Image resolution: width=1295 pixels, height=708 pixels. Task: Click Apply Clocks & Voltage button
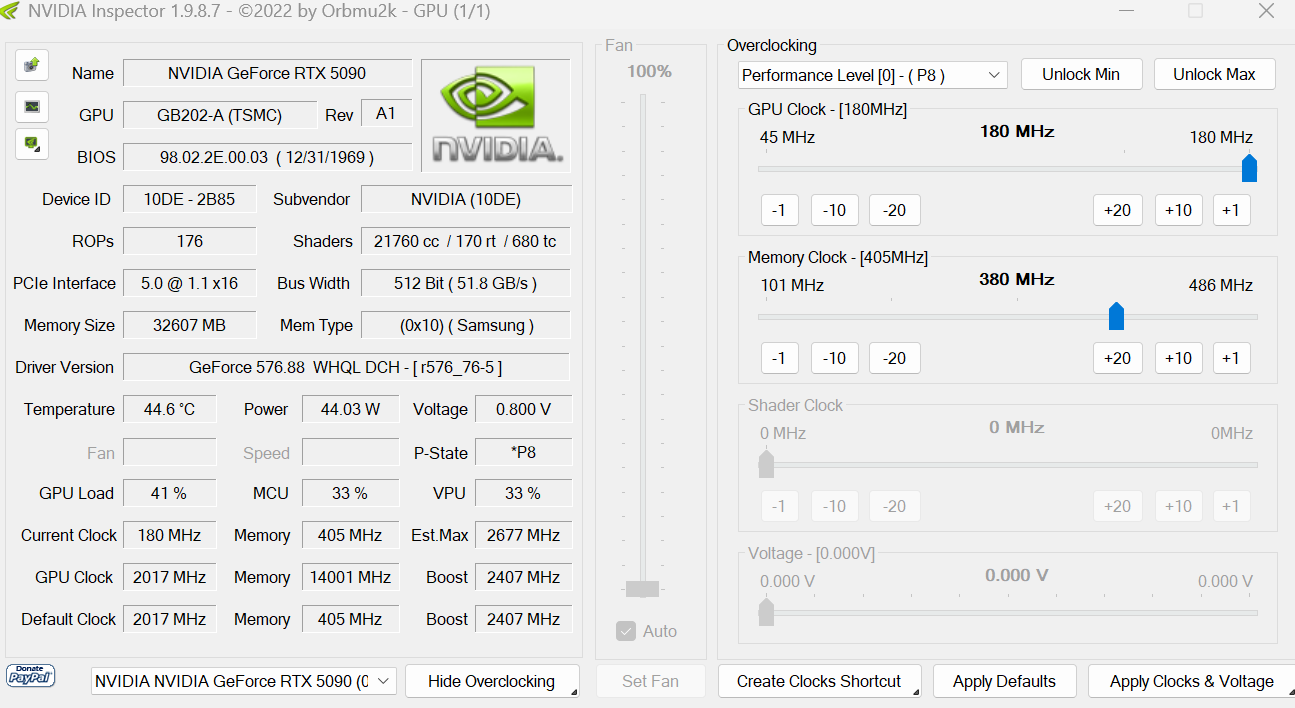coord(1191,681)
